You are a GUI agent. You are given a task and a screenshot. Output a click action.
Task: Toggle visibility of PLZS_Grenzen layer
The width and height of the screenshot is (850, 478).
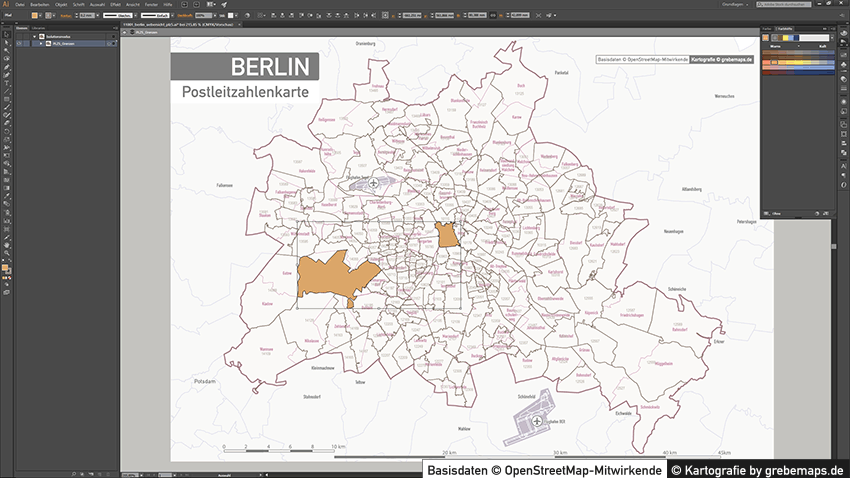coord(17,45)
